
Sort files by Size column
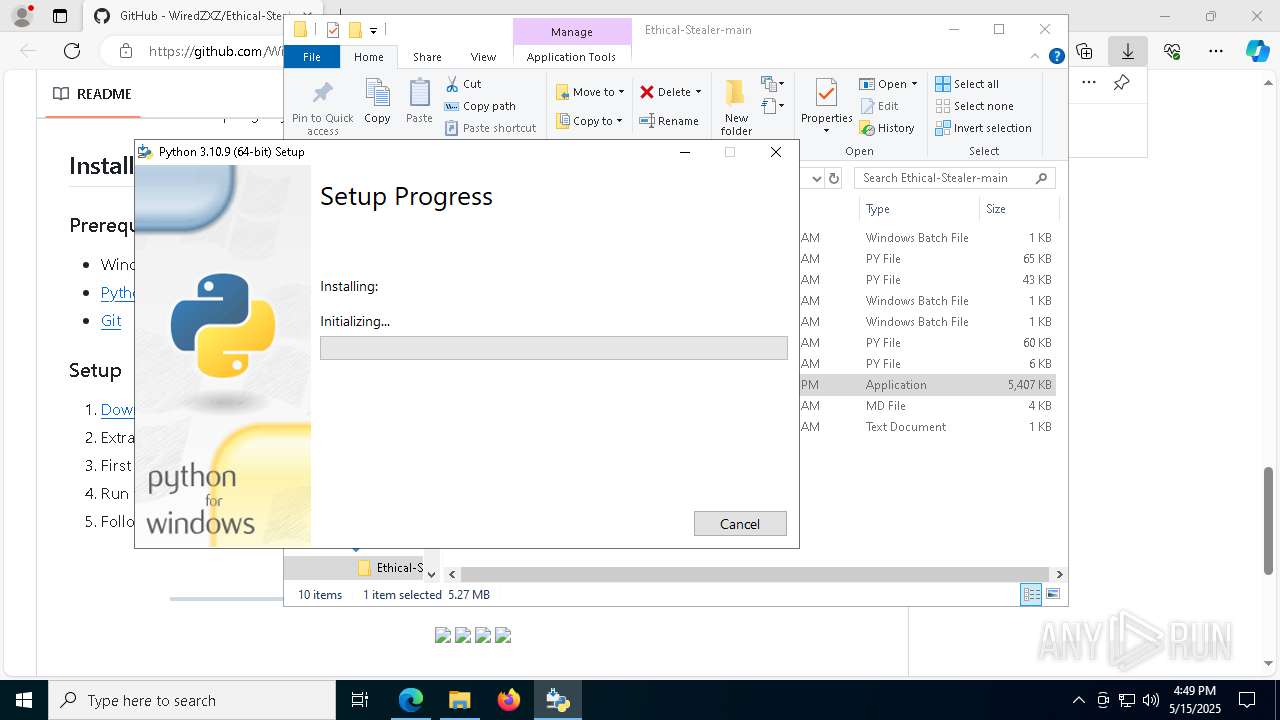point(1017,209)
